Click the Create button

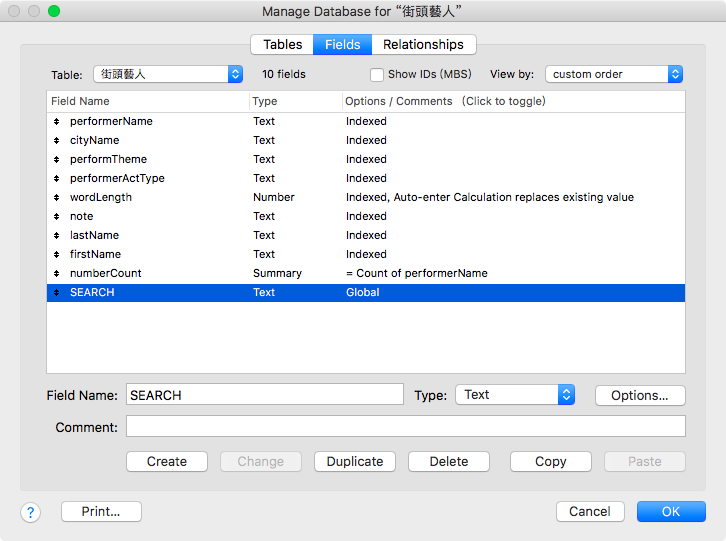[167, 461]
